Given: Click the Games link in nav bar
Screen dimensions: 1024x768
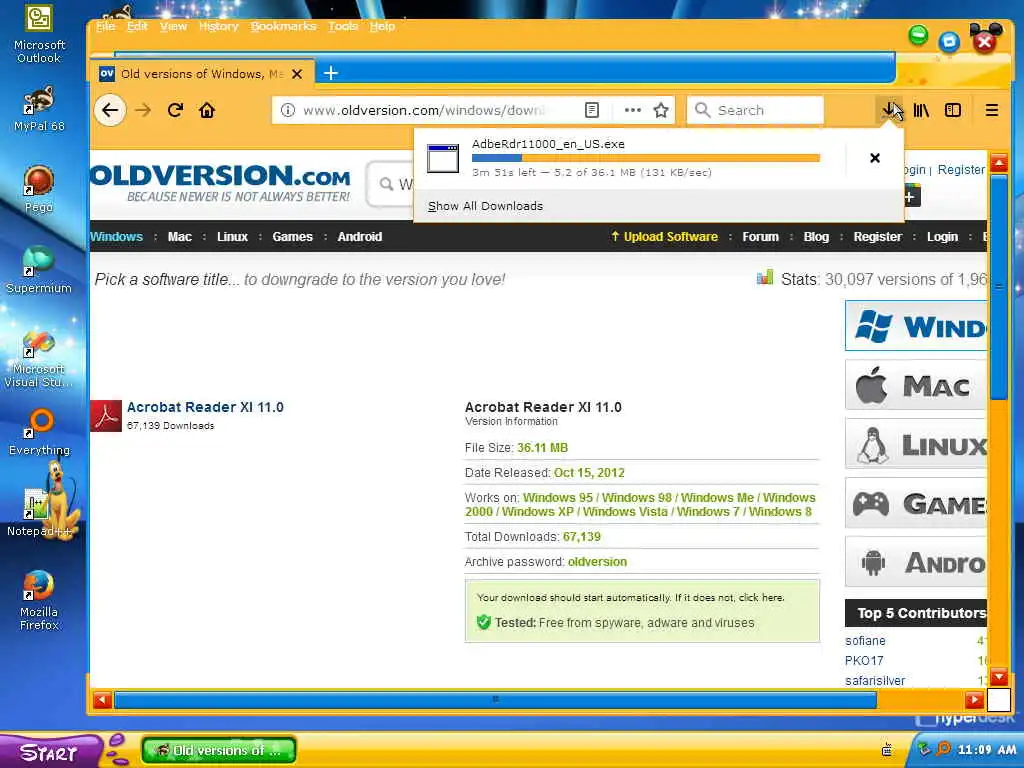Looking at the screenshot, I should (293, 236).
